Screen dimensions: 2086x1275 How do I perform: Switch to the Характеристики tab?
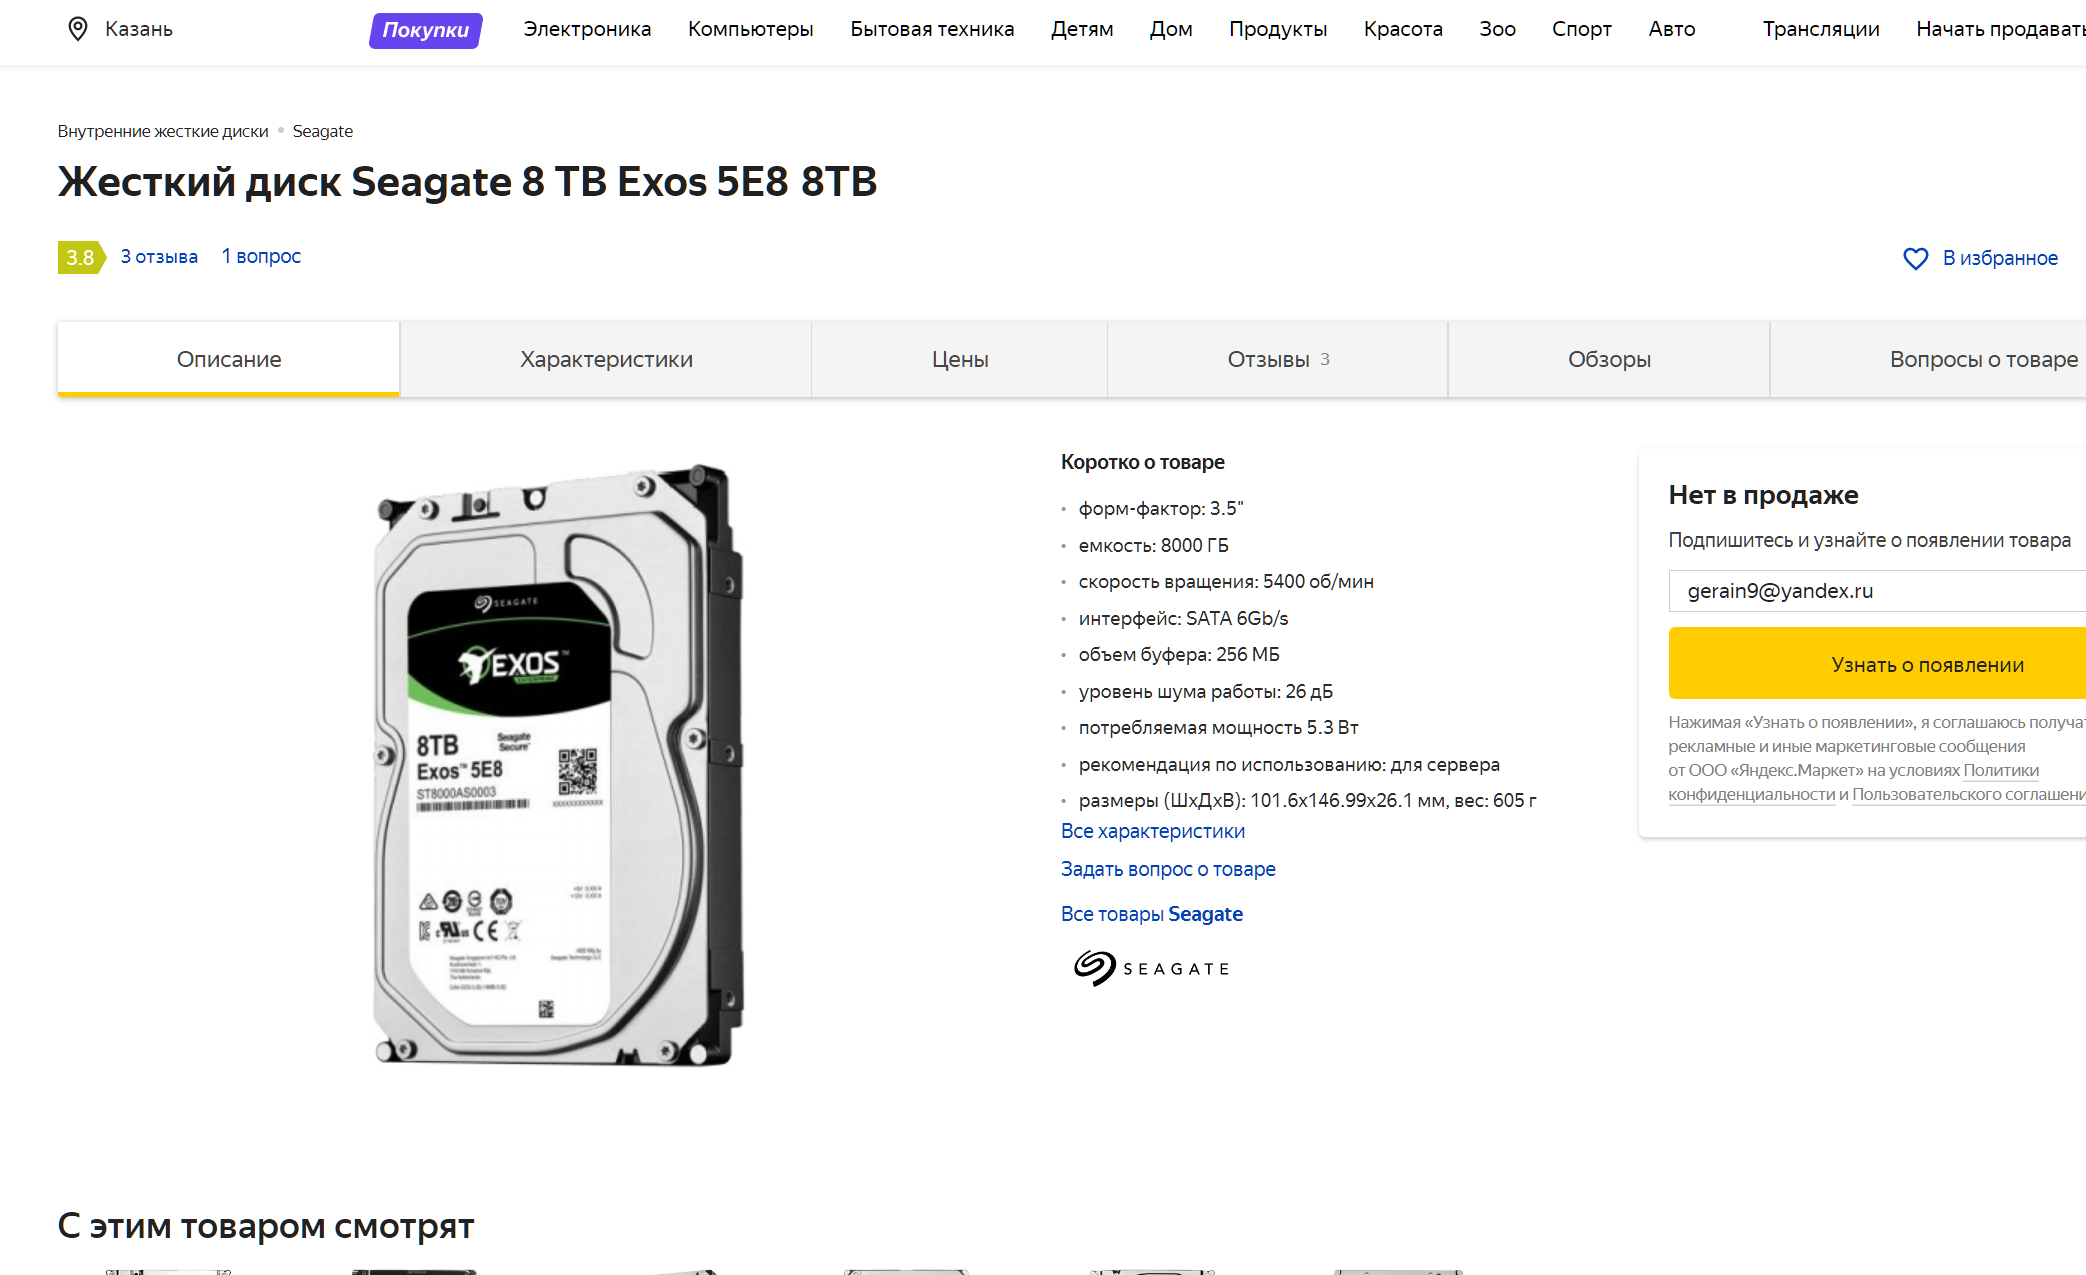(x=606, y=360)
